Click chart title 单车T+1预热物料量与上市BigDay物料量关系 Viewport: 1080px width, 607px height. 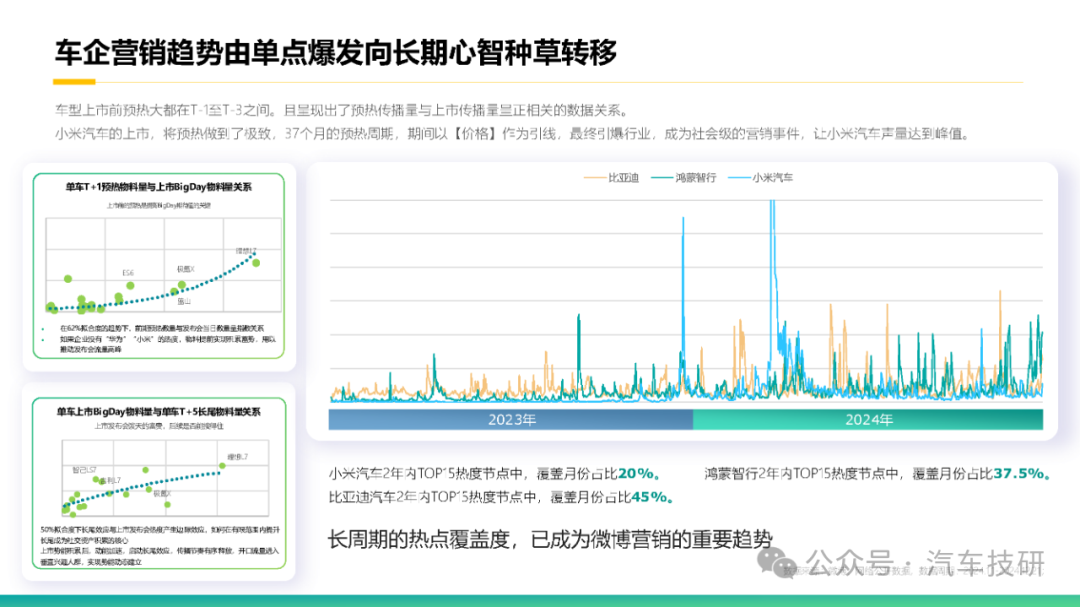pyautogui.click(x=158, y=187)
